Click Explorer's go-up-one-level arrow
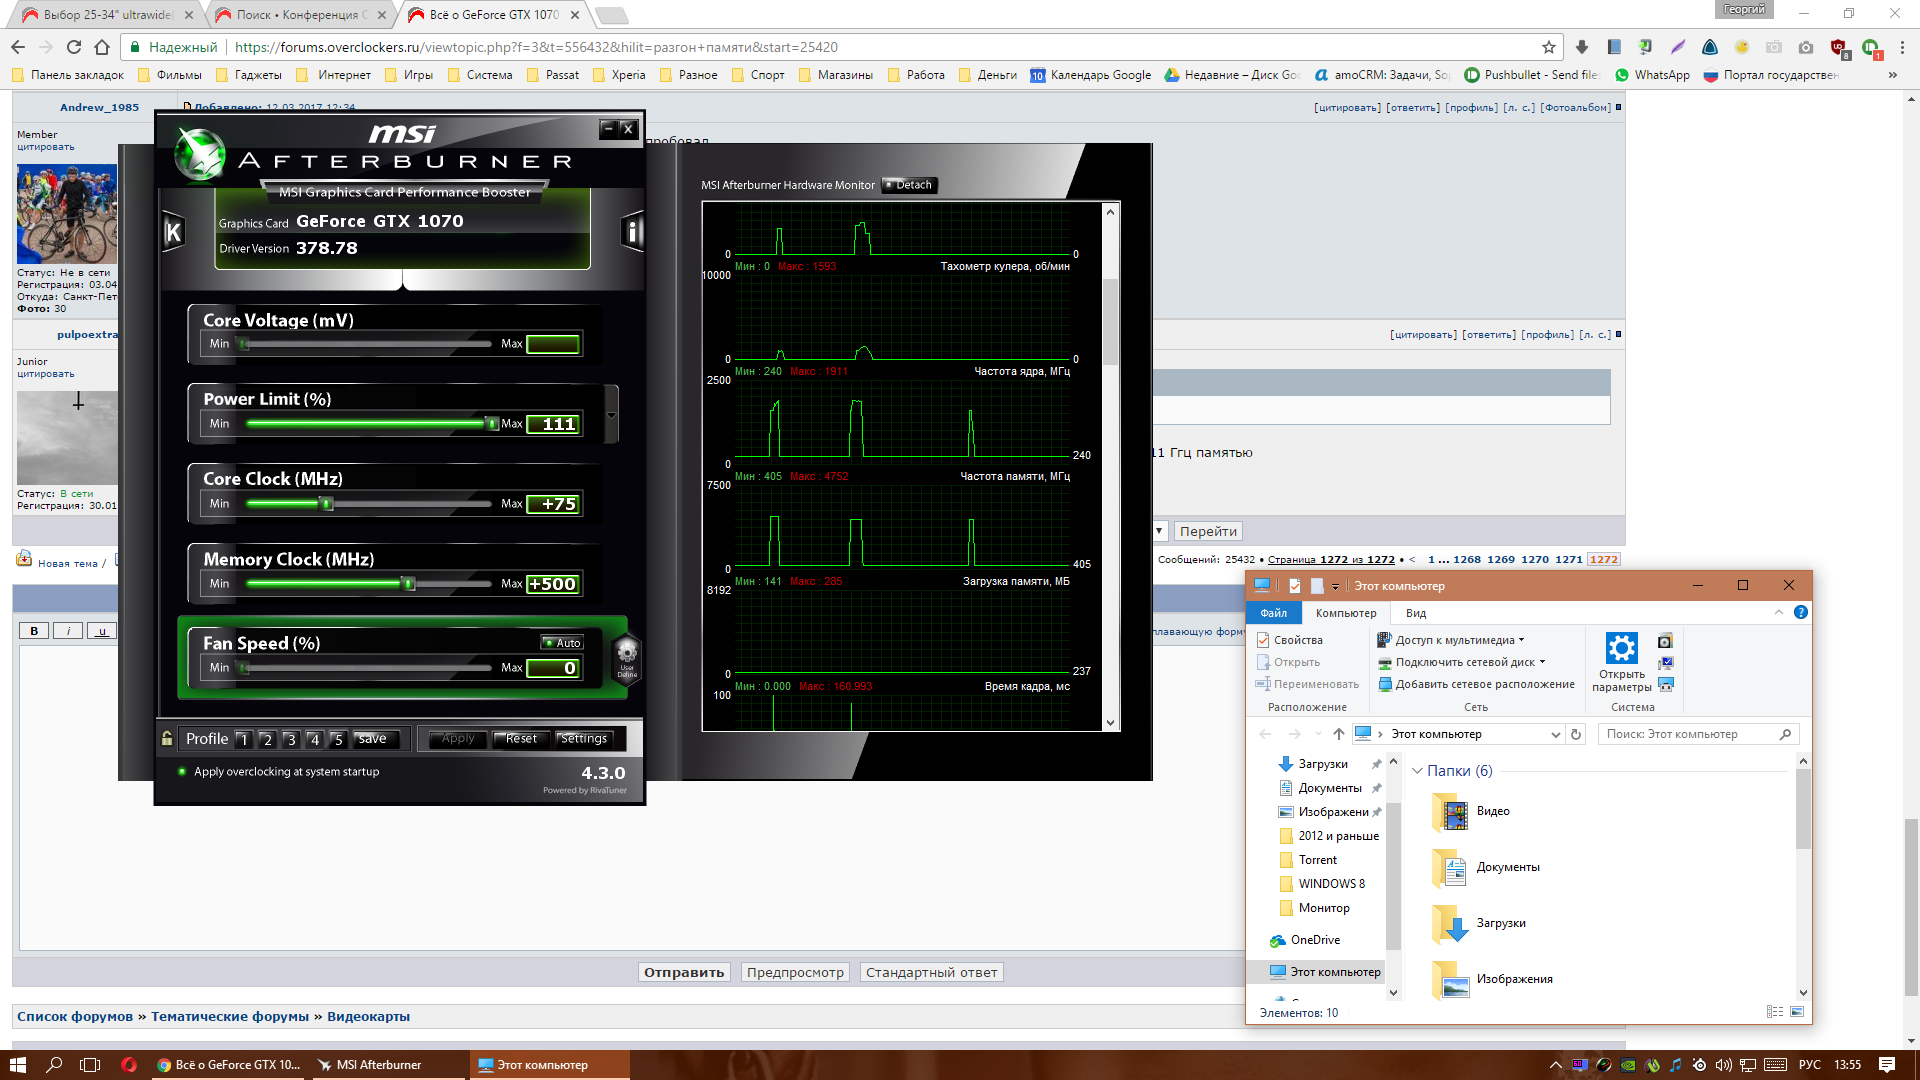The width and height of the screenshot is (1920, 1080). (x=1338, y=734)
